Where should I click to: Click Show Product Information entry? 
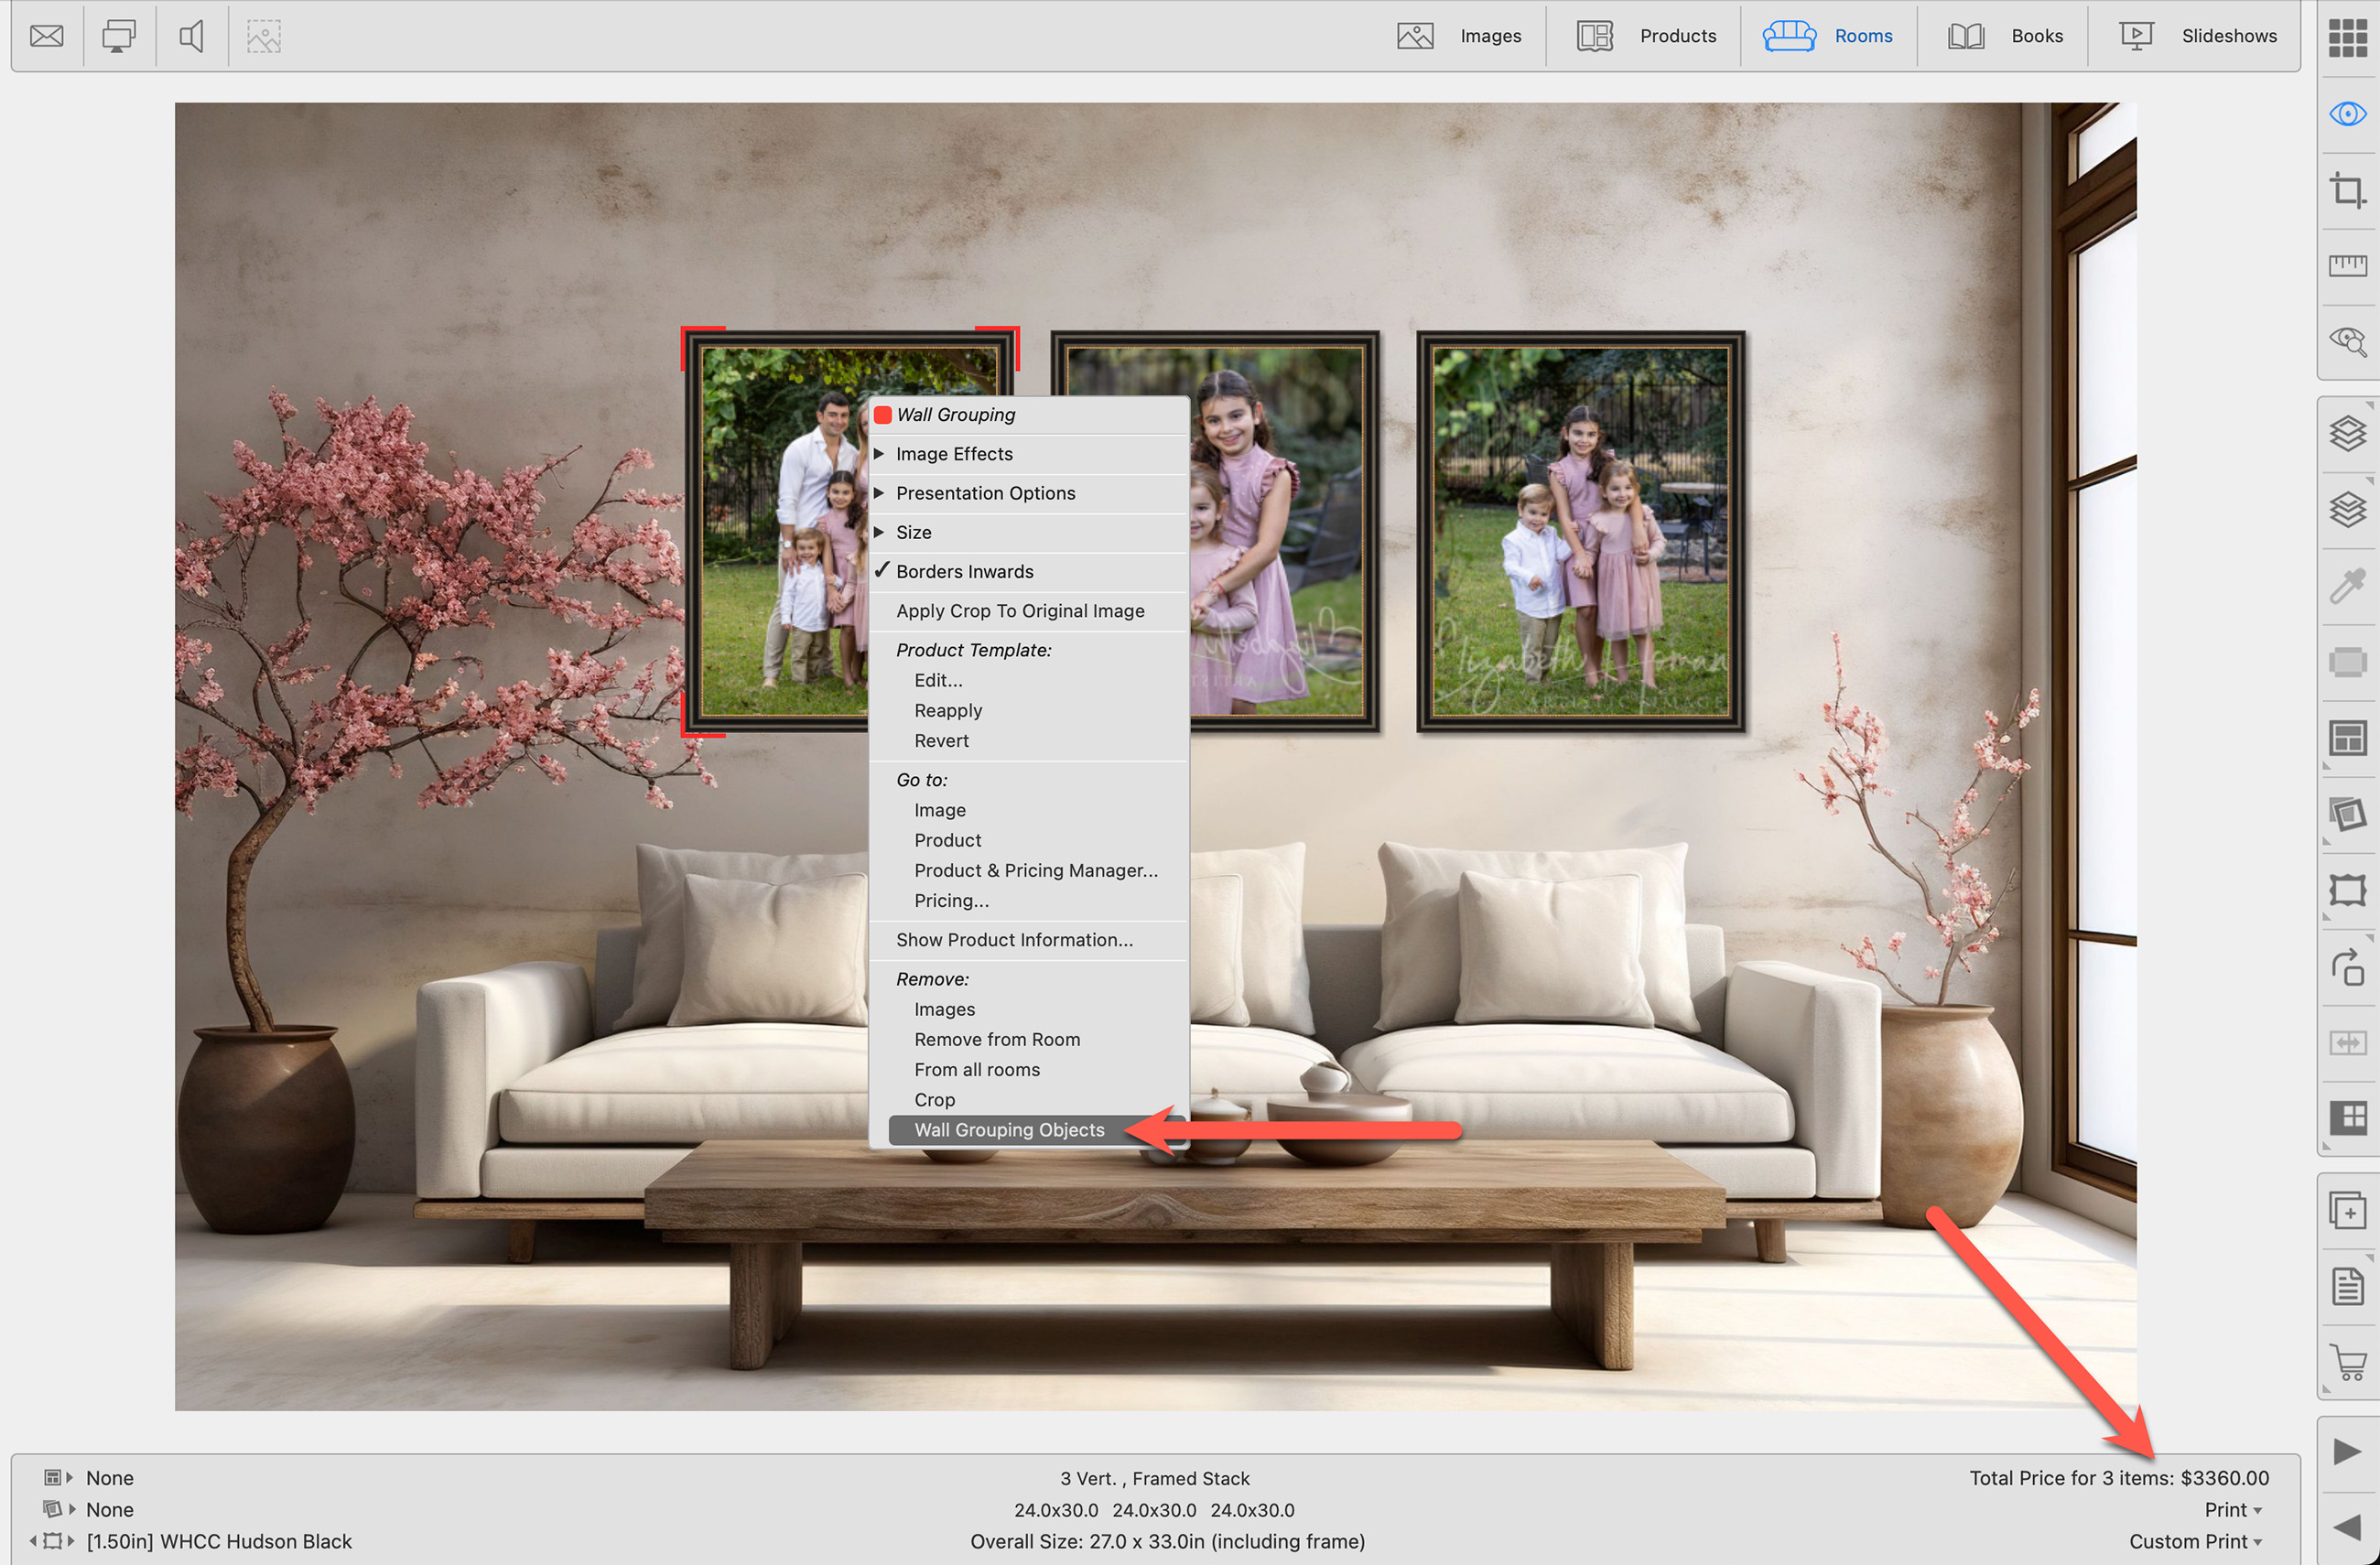click(1013, 940)
